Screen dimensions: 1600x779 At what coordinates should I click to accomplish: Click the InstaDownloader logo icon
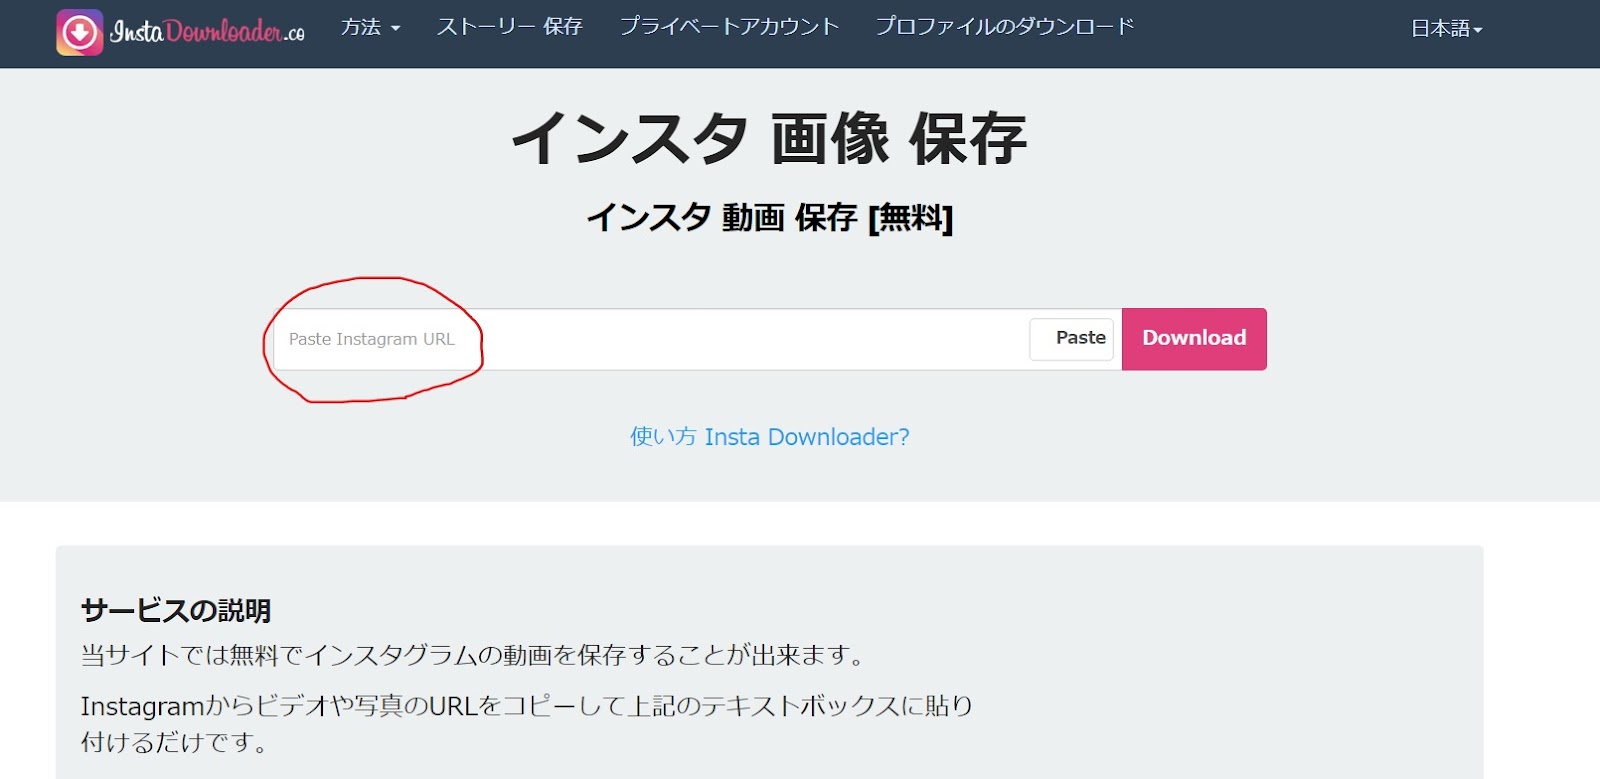(80, 32)
